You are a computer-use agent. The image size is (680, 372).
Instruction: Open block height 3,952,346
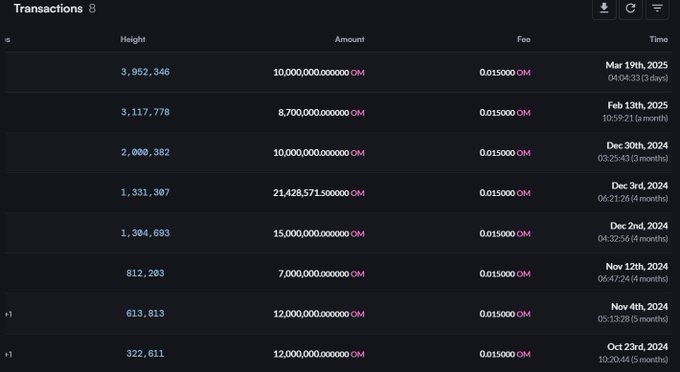click(145, 72)
